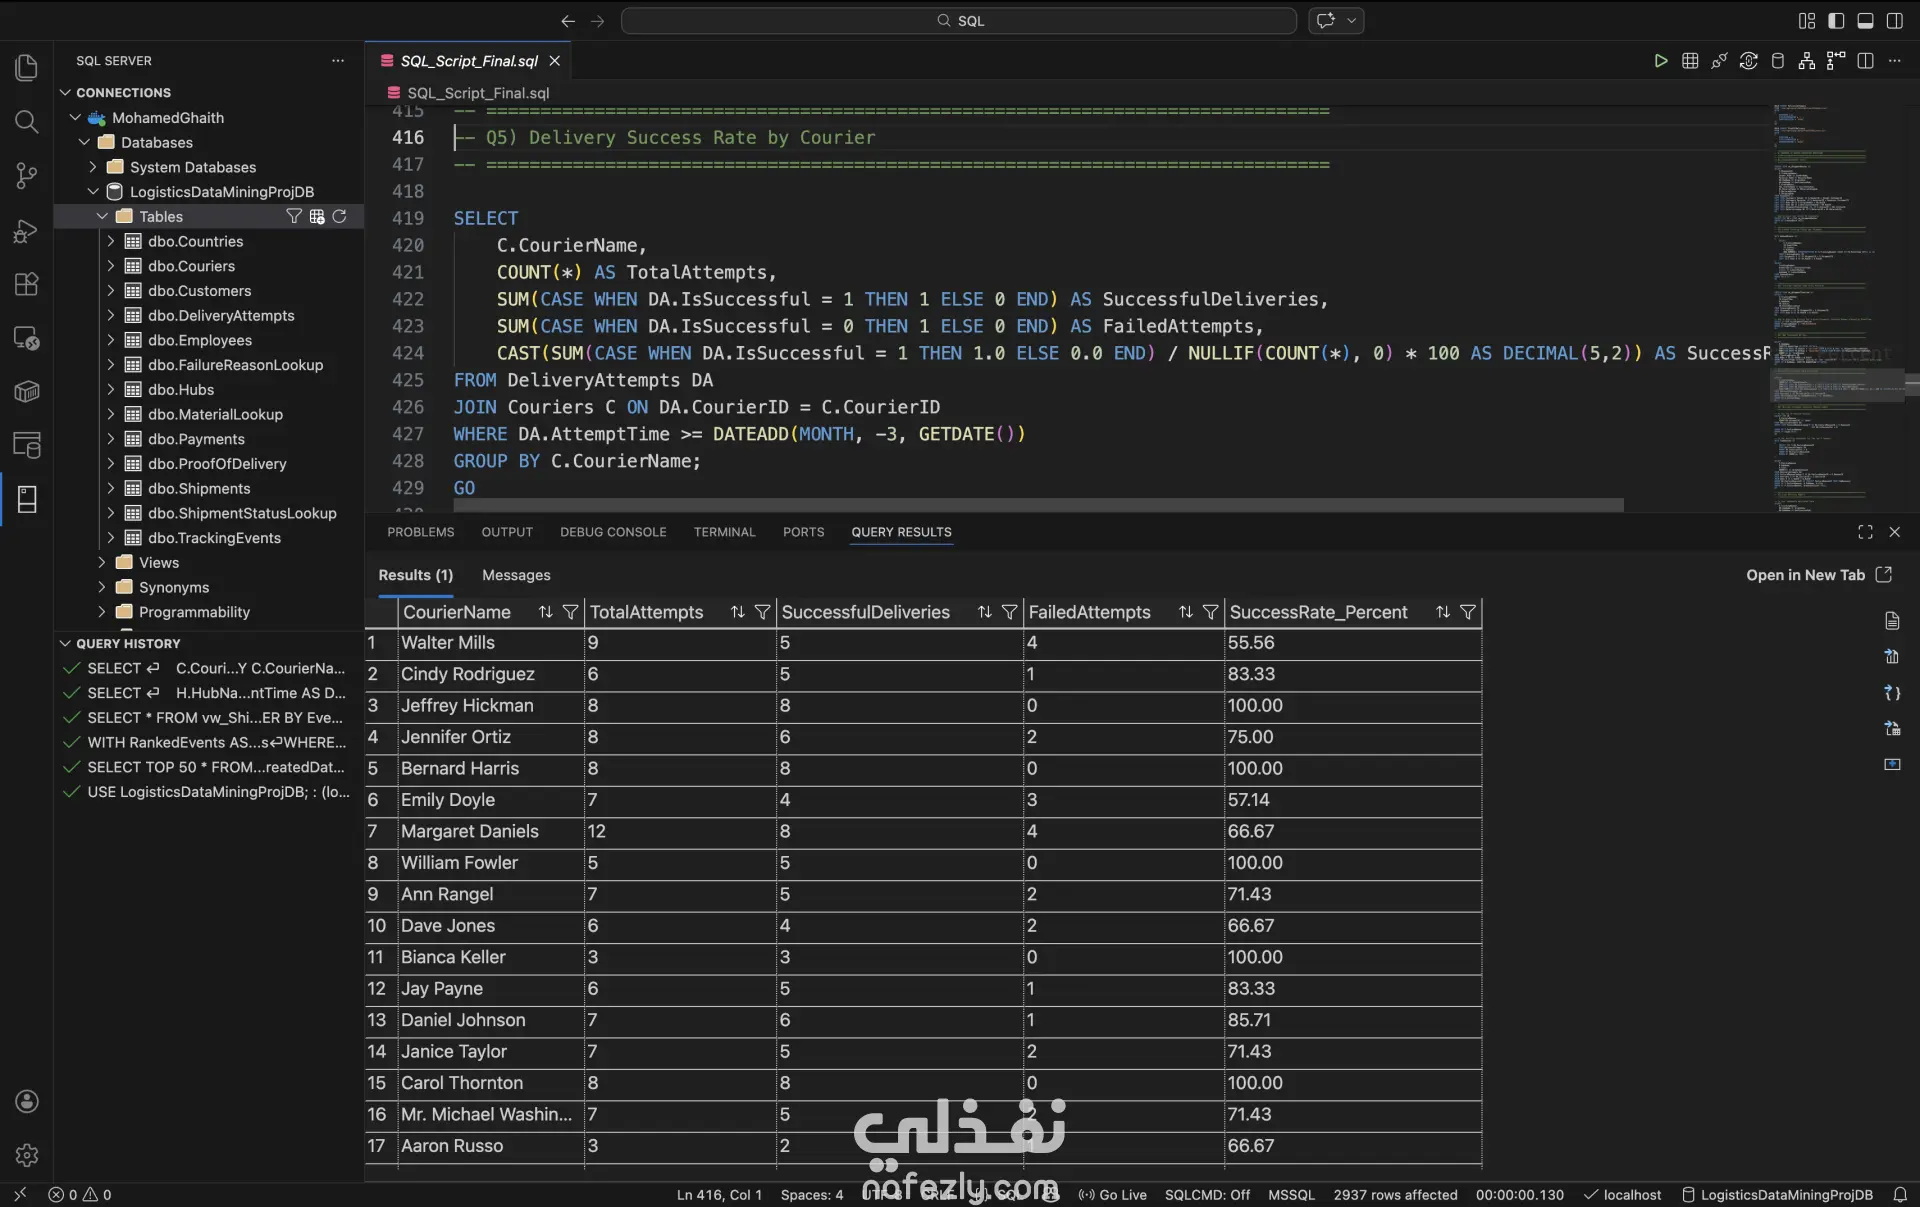
Task: Change language mode from MSSQL
Action: 1291,1195
